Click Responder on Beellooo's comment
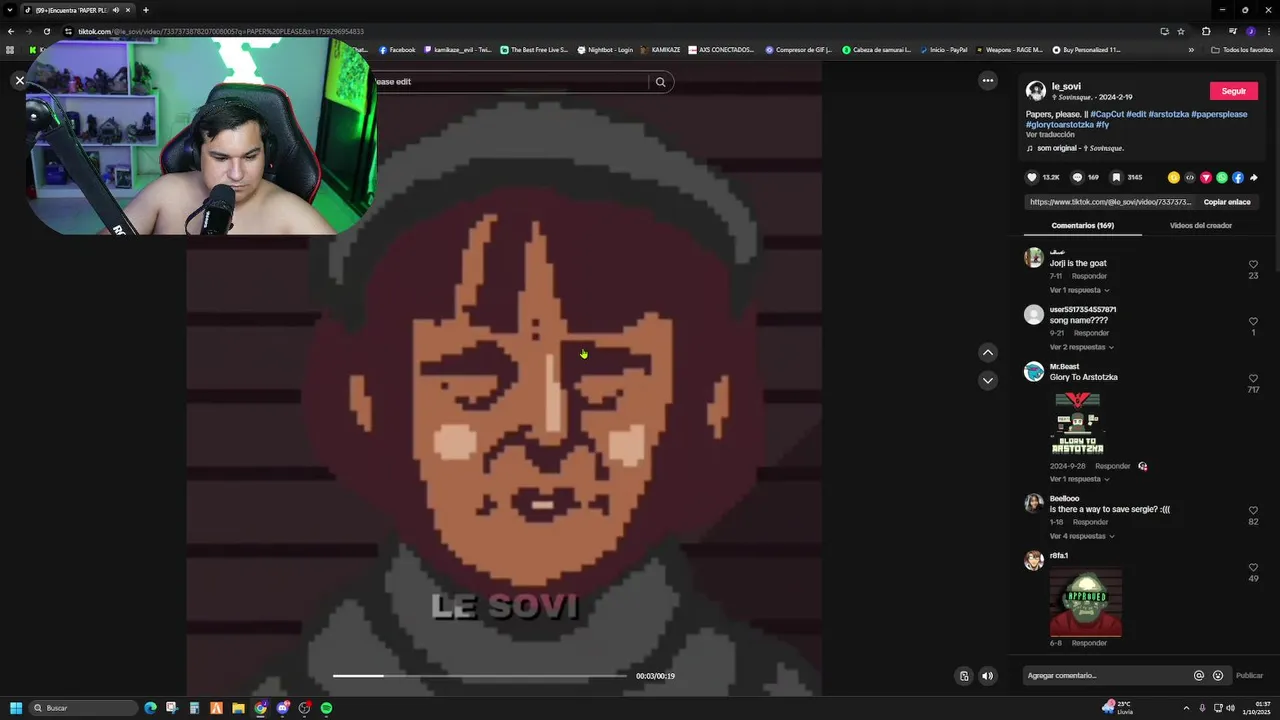Viewport: 1280px width, 720px height. pyautogui.click(x=1090, y=522)
